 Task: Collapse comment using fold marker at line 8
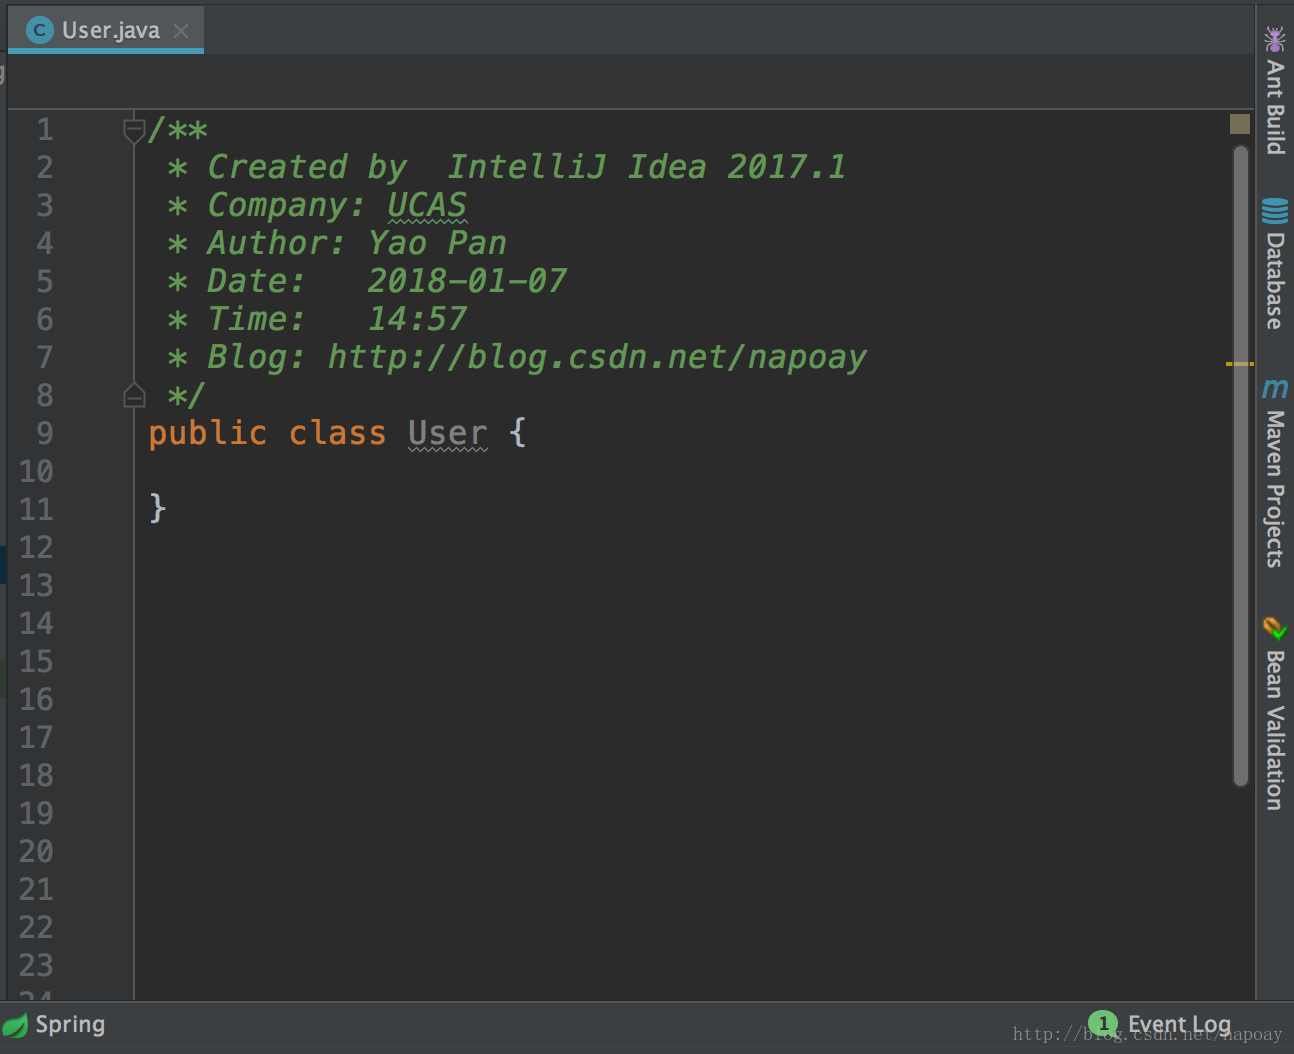[134, 396]
